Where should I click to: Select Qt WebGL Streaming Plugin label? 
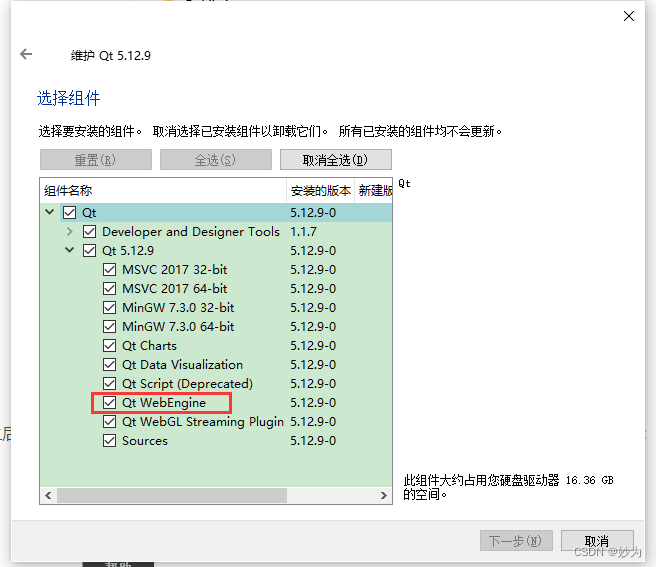point(203,421)
